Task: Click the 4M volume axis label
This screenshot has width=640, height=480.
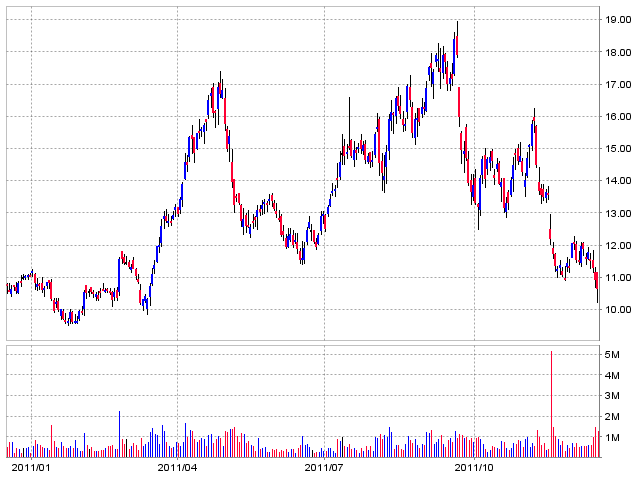Action: point(612,375)
